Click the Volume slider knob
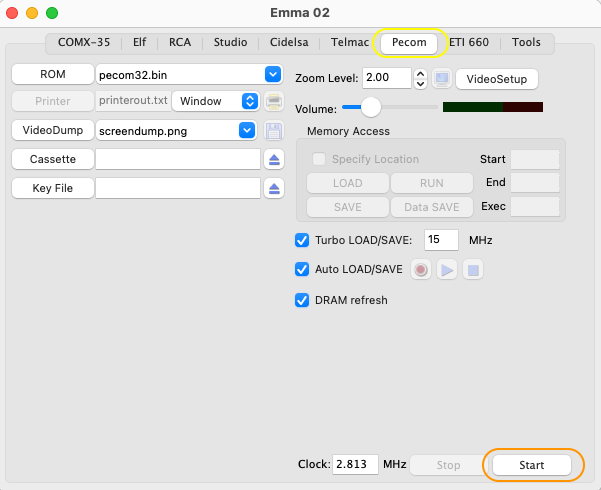This screenshot has width=601, height=490. pyautogui.click(x=371, y=107)
